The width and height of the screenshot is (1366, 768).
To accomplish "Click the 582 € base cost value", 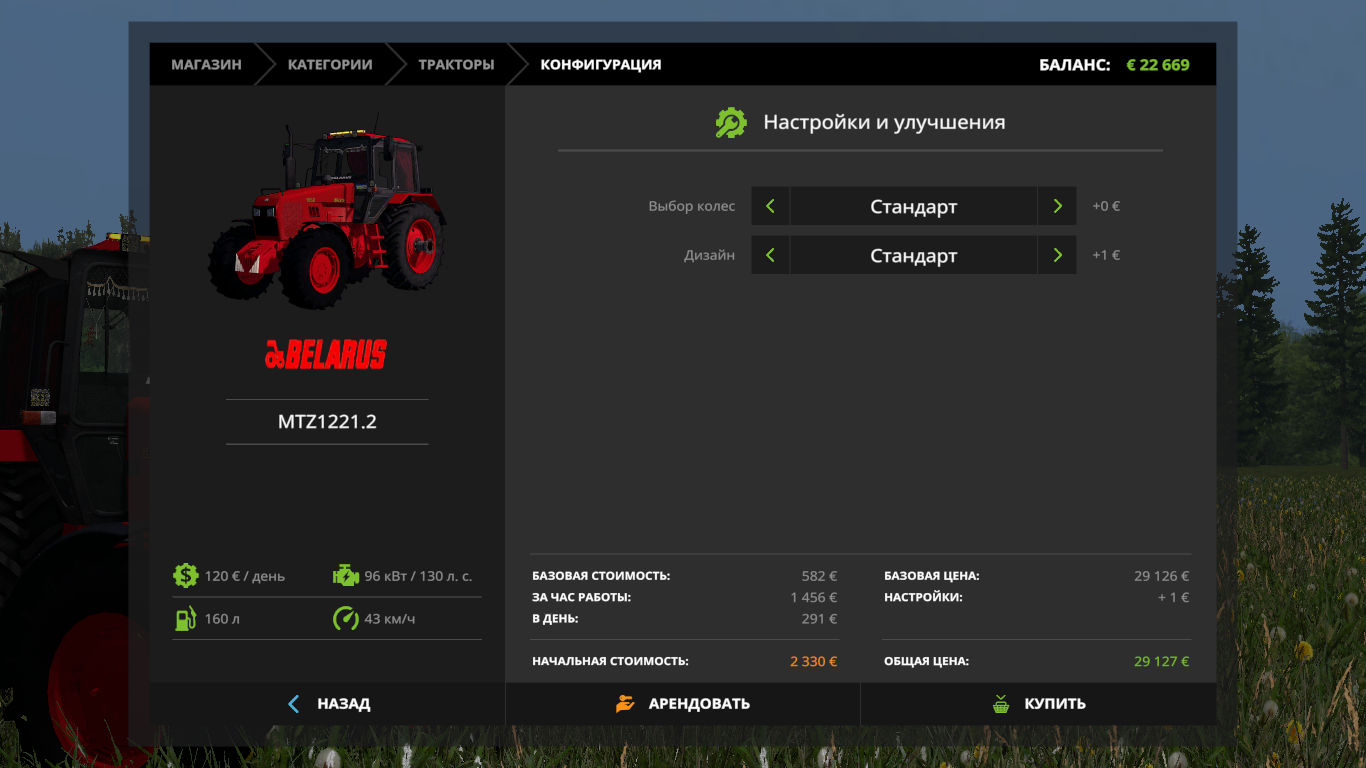I will click(819, 576).
